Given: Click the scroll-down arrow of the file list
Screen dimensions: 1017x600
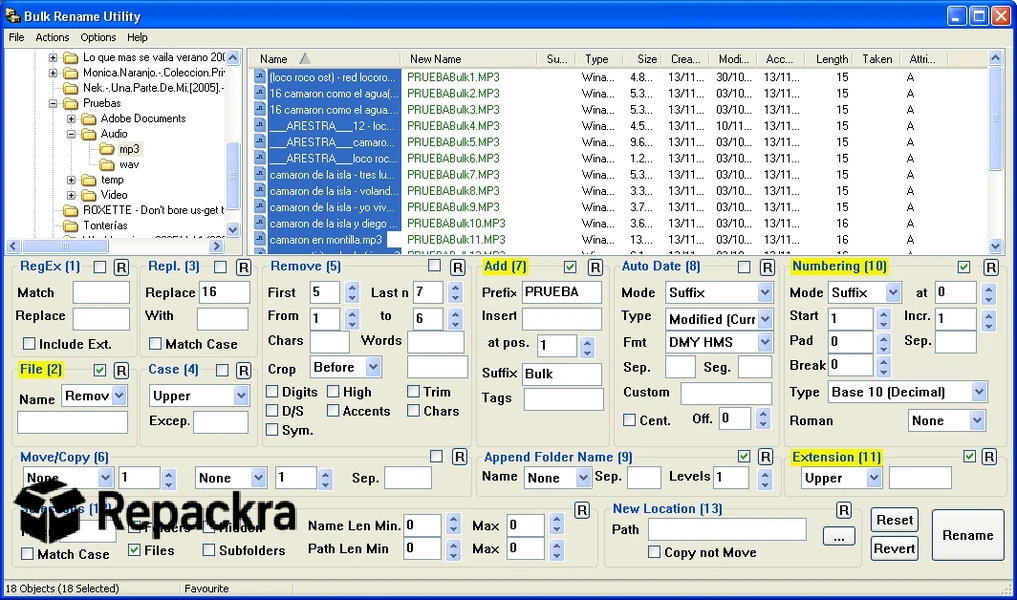Looking at the screenshot, I should [996, 246].
